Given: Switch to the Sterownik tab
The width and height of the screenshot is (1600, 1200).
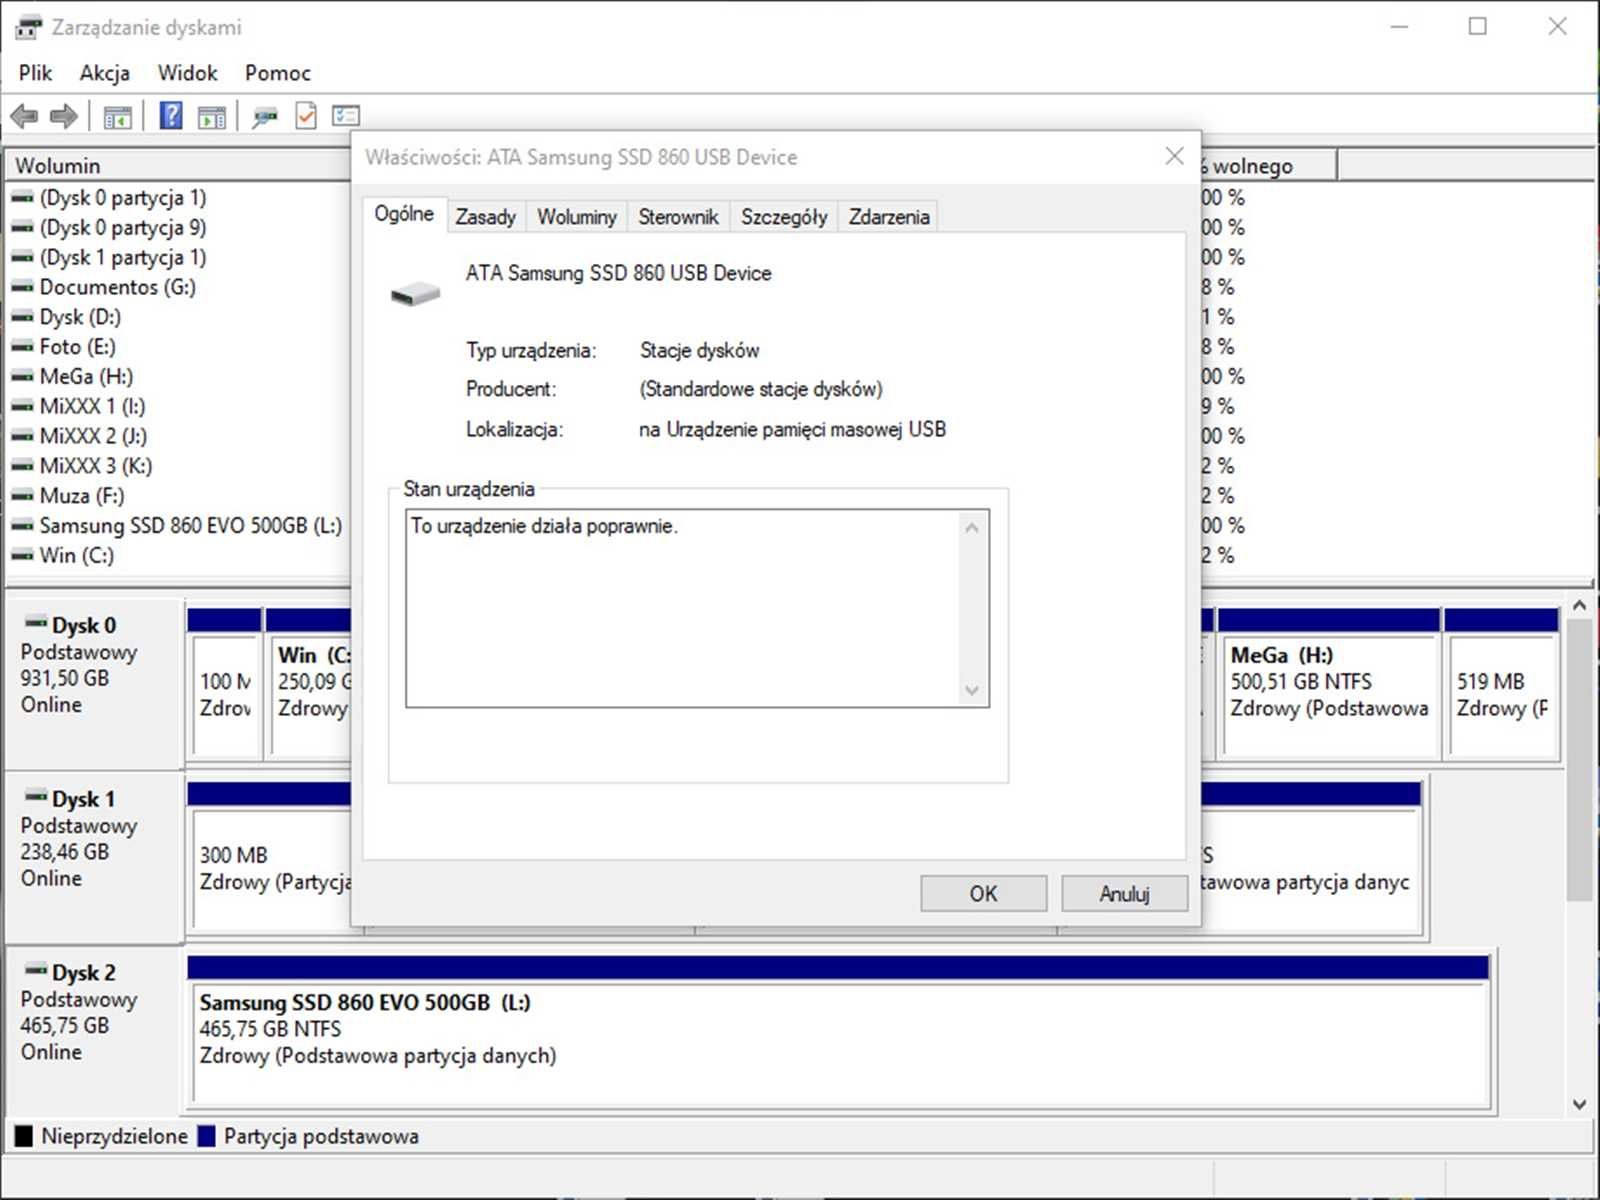Looking at the screenshot, I should (678, 217).
